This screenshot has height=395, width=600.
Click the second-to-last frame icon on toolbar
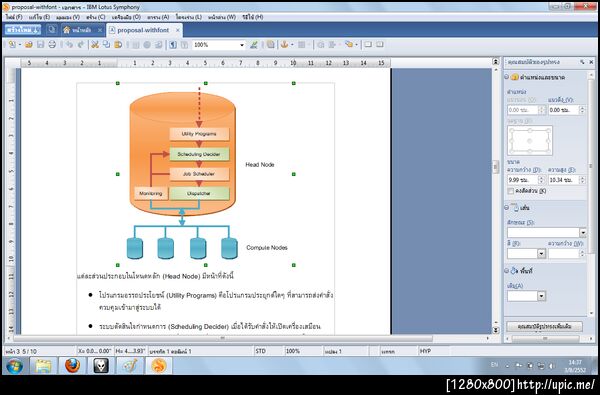click(x=368, y=45)
